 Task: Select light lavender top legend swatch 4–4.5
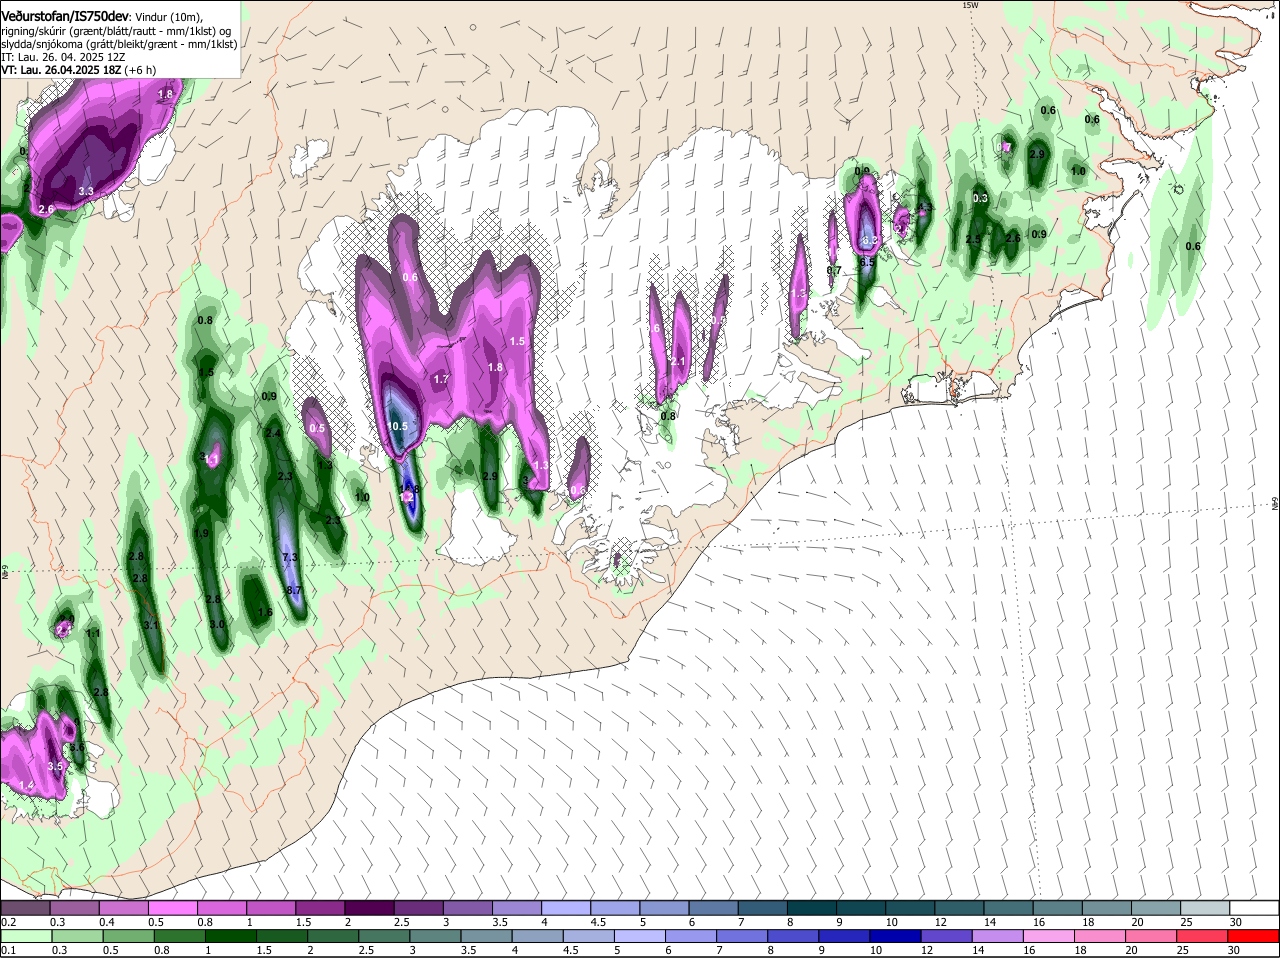click(567, 907)
